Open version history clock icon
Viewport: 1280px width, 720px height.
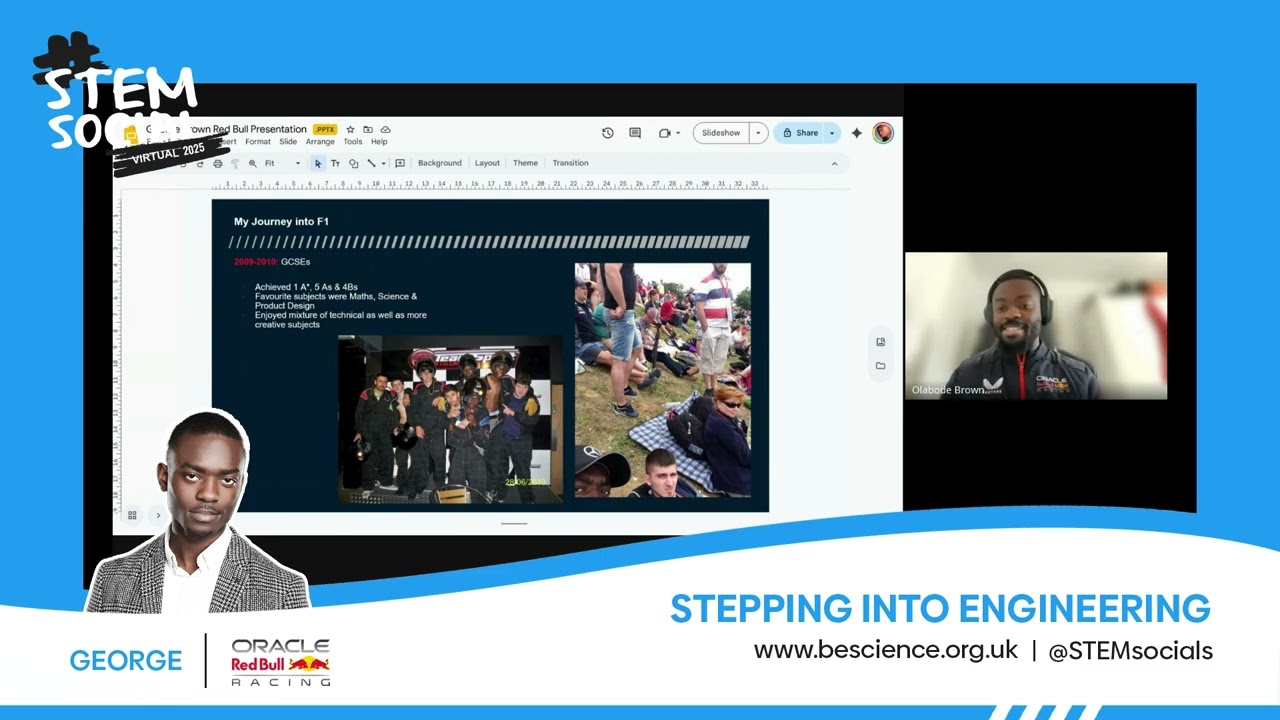pyautogui.click(x=607, y=133)
